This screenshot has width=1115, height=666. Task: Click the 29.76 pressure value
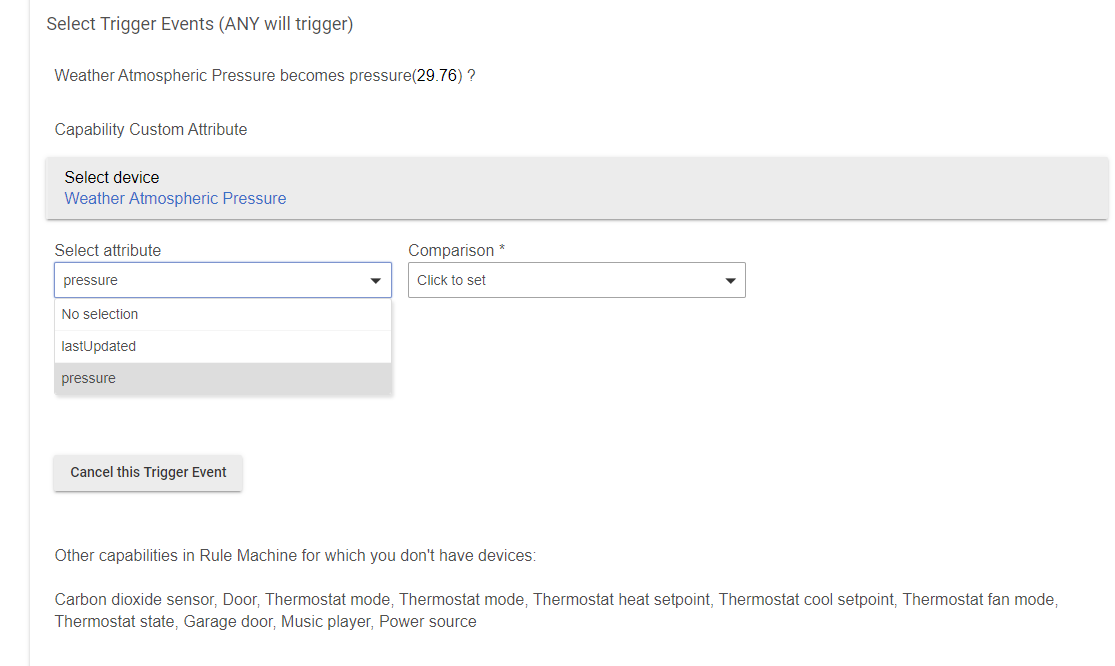[x=437, y=75]
